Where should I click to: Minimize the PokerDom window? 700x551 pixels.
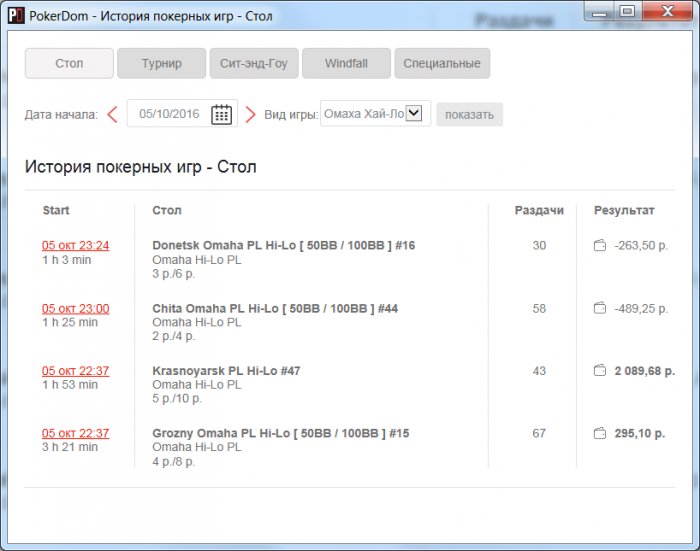600,11
